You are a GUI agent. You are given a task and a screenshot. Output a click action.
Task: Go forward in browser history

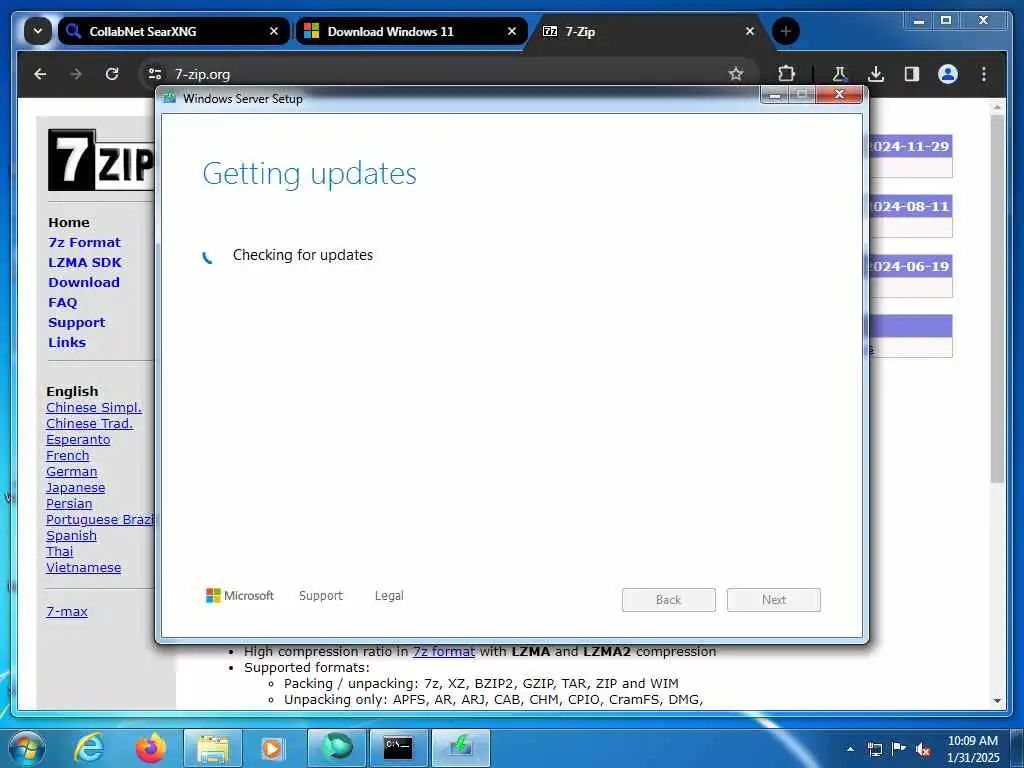[76, 74]
